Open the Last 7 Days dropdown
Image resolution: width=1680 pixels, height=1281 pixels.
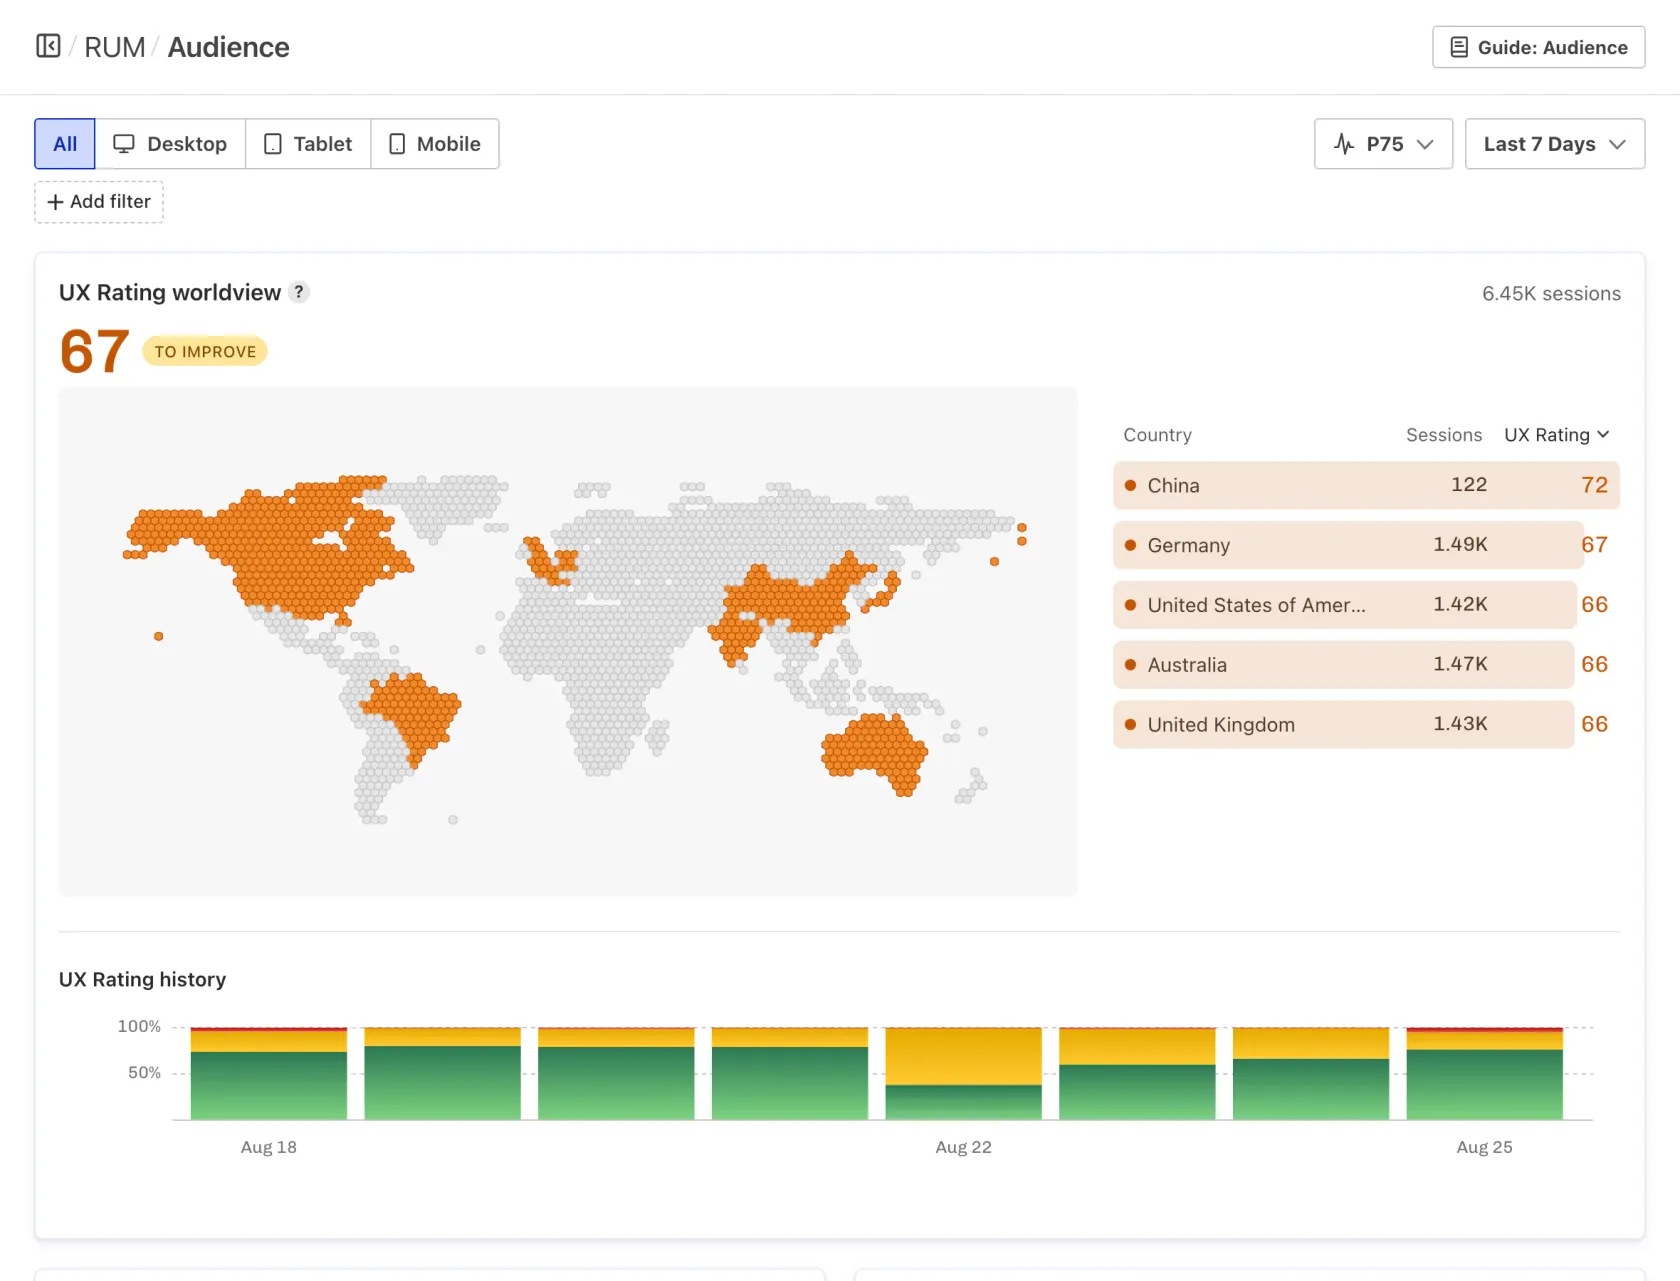coord(1554,144)
